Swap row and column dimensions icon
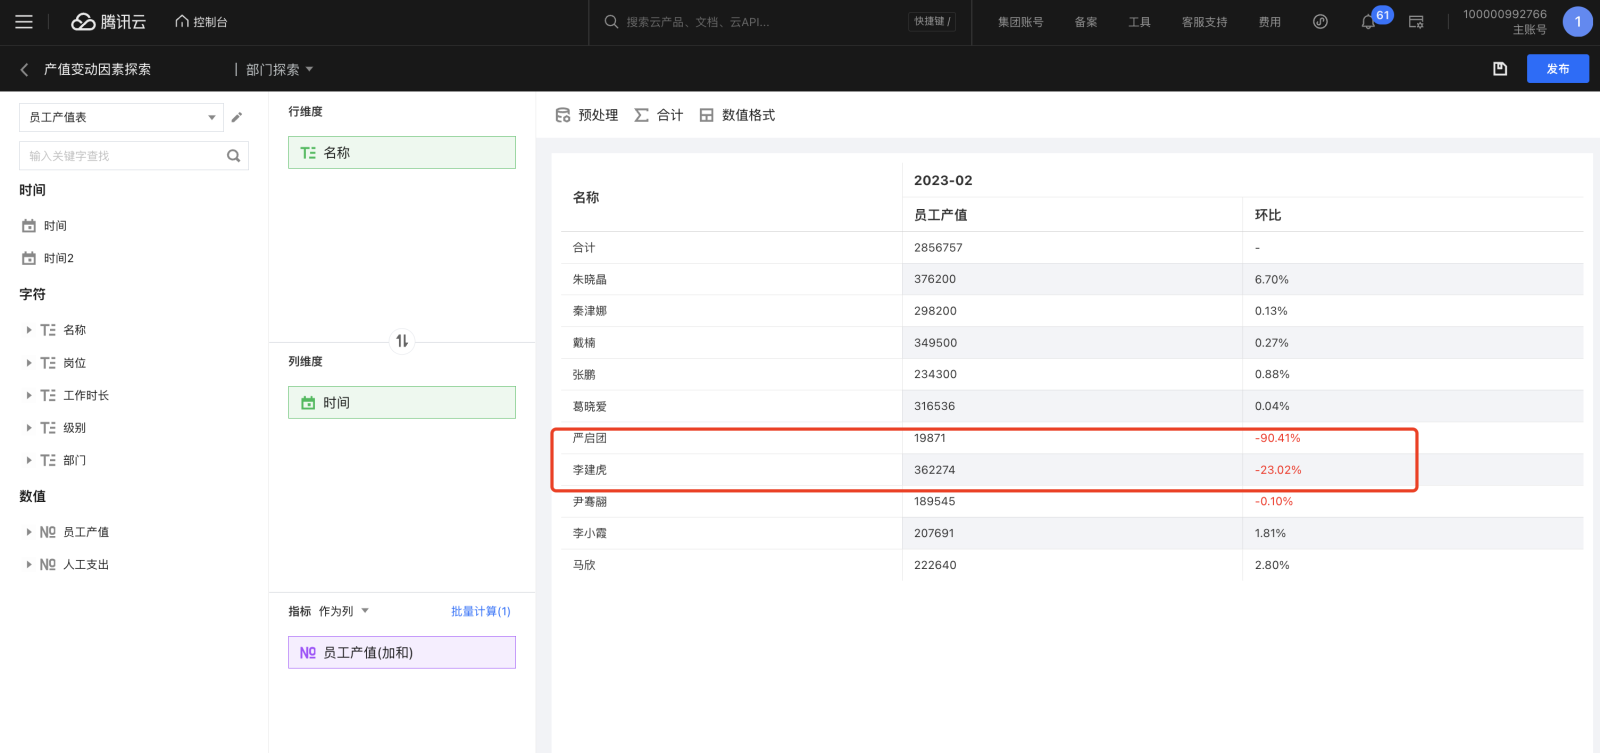The width and height of the screenshot is (1600, 753). pyautogui.click(x=402, y=341)
